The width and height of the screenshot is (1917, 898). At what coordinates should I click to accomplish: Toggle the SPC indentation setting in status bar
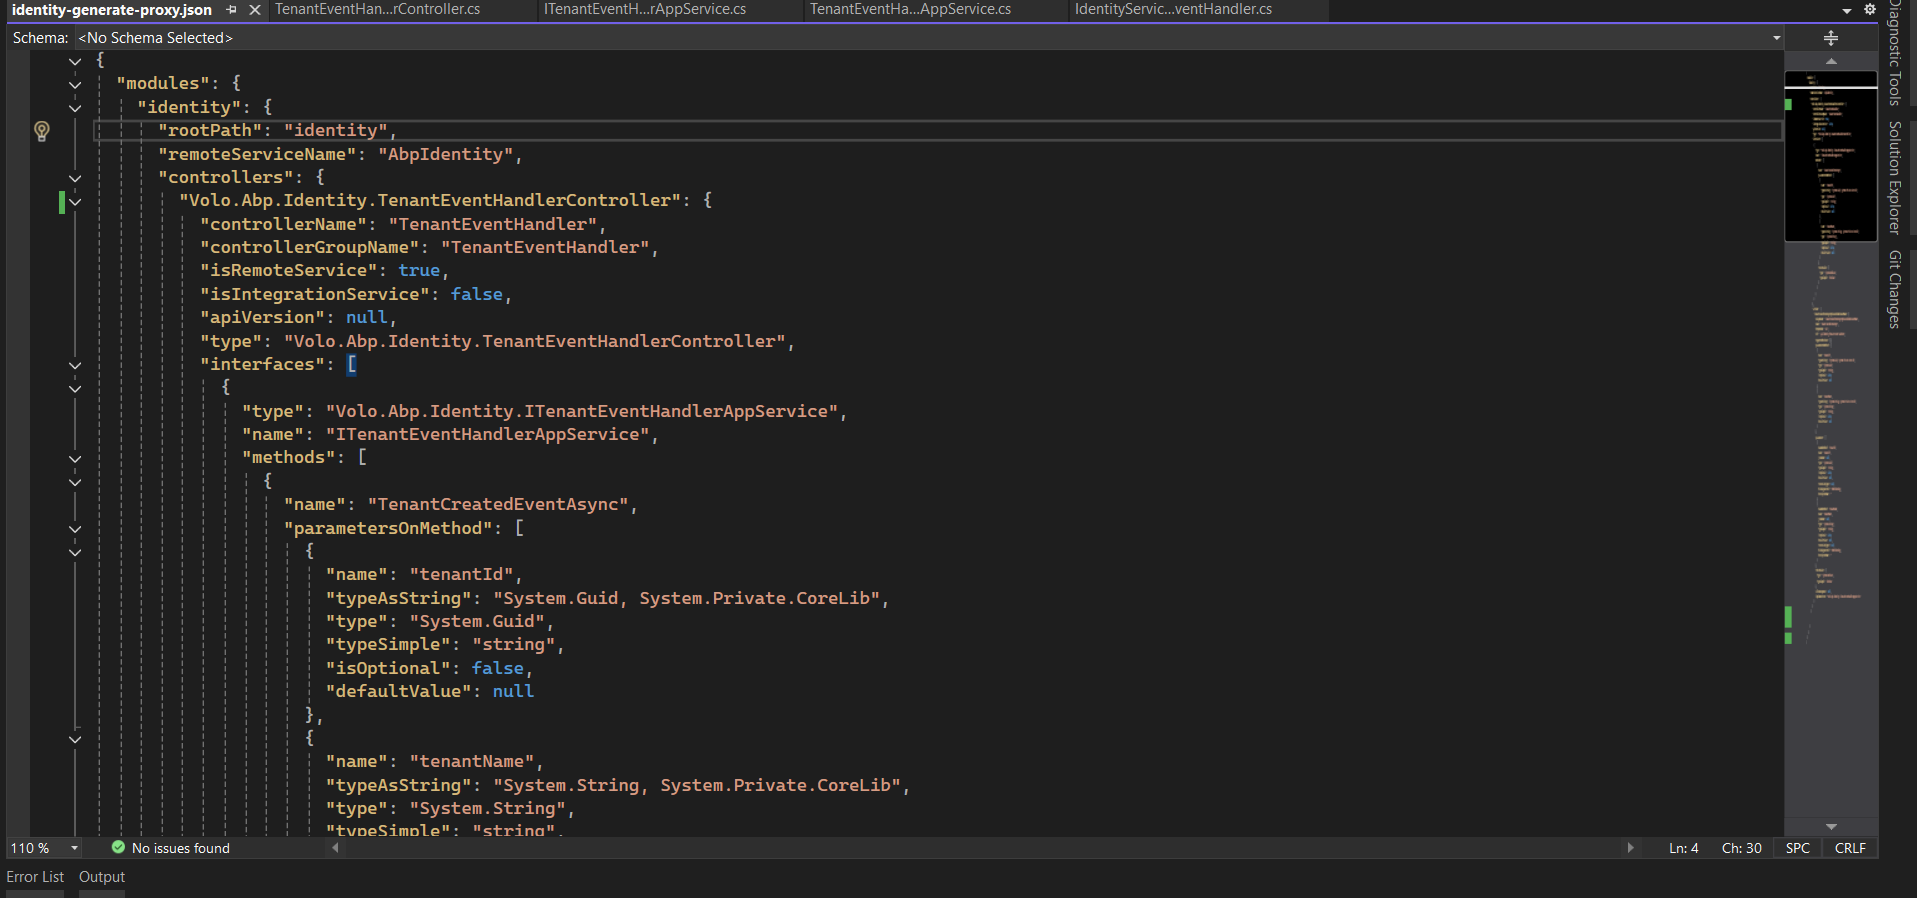tap(1797, 848)
